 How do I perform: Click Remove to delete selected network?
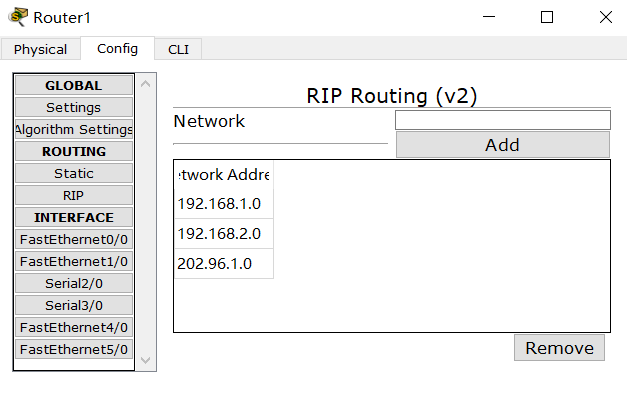[x=559, y=348]
